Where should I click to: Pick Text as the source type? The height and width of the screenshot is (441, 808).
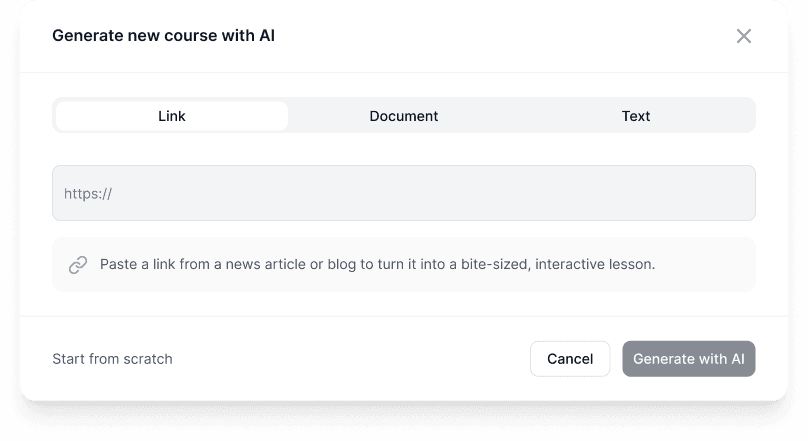(x=635, y=116)
